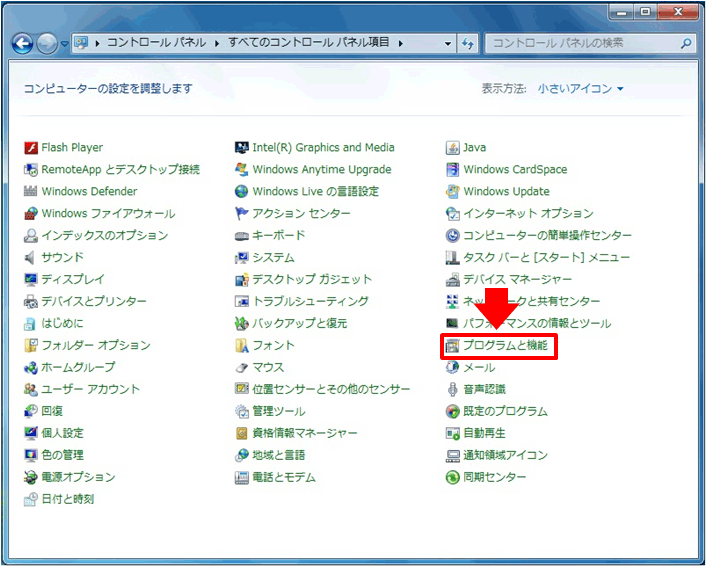This screenshot has width=707, height=568.
Task: Click the バックアップと復元 icon
Action: pos(242,324)
